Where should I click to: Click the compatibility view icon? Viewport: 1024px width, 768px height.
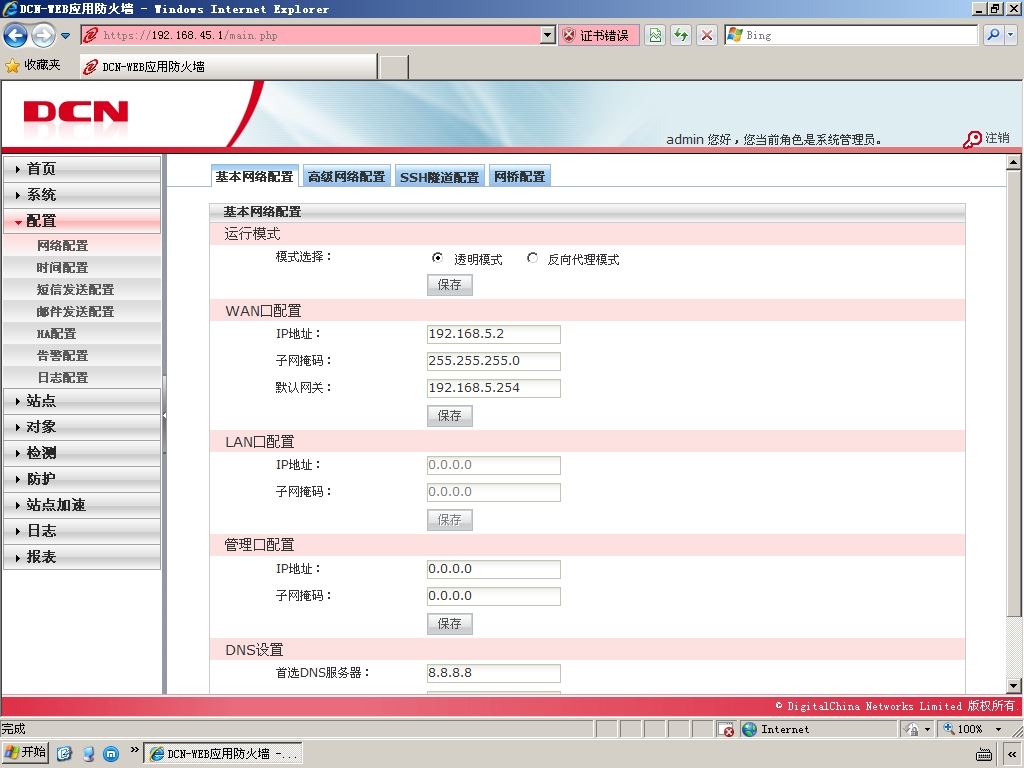[x=655, y=35]
